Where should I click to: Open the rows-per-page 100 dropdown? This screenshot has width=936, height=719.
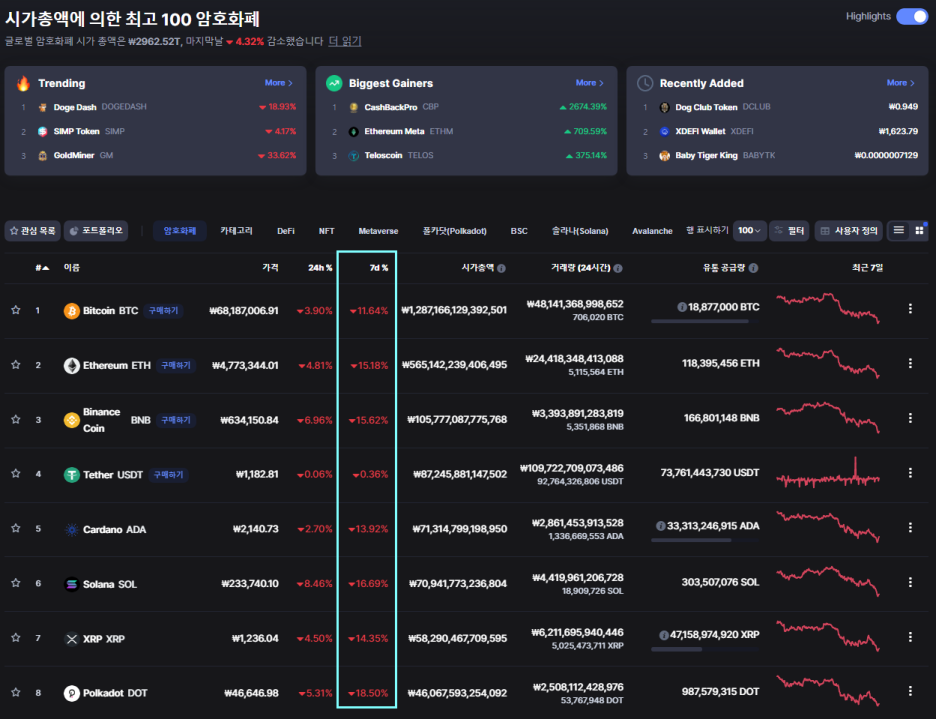(749, 231)
